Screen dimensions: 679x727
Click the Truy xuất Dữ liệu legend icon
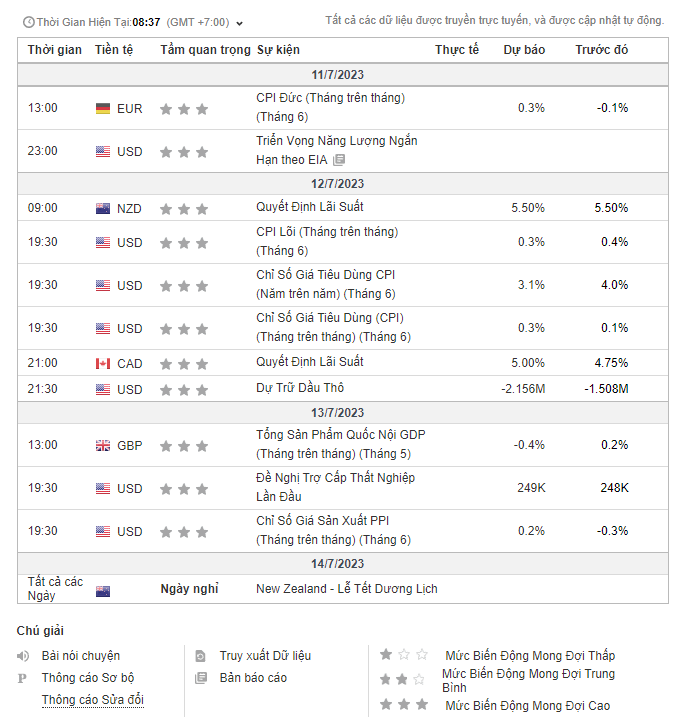(x=200, y=656)
